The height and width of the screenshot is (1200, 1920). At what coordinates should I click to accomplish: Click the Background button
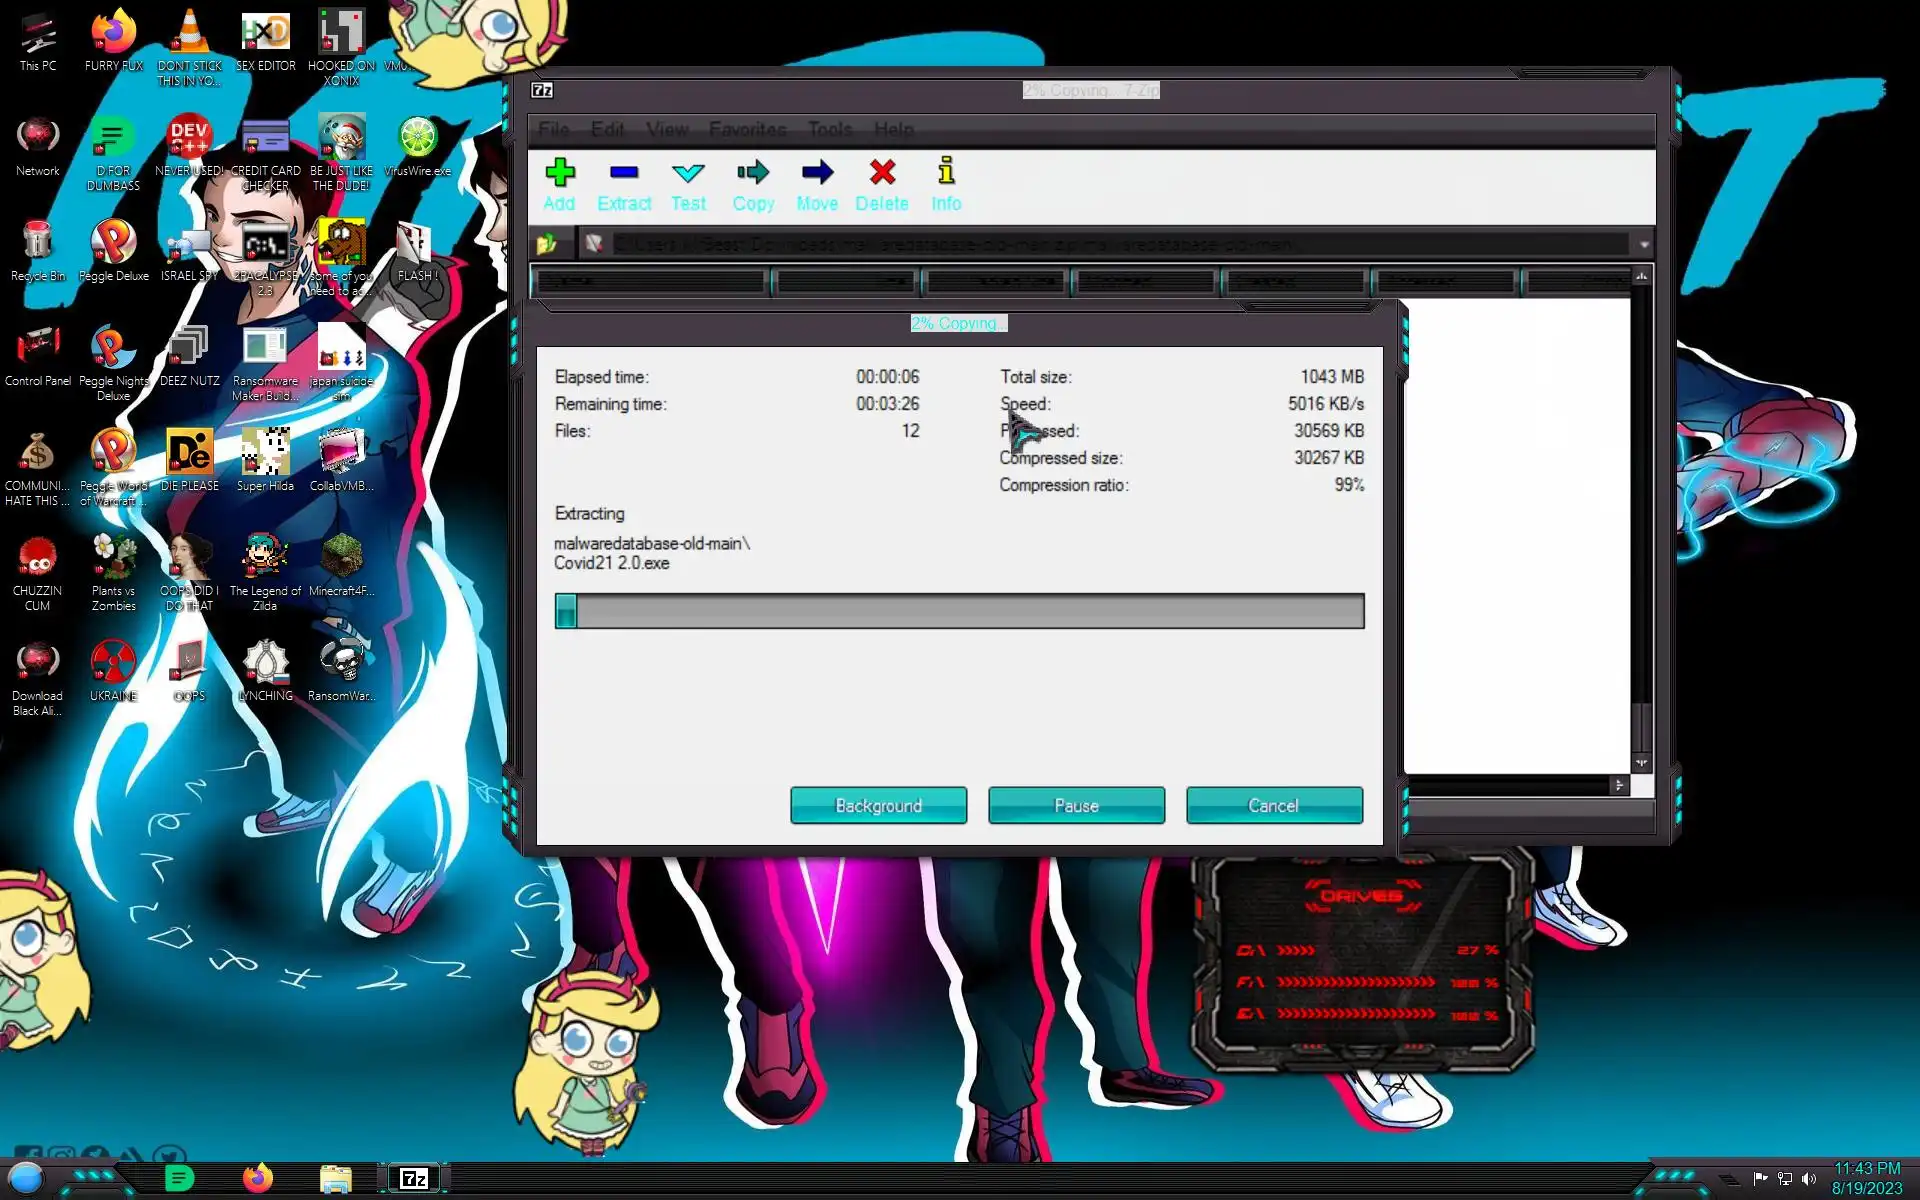tap(878, 805)
